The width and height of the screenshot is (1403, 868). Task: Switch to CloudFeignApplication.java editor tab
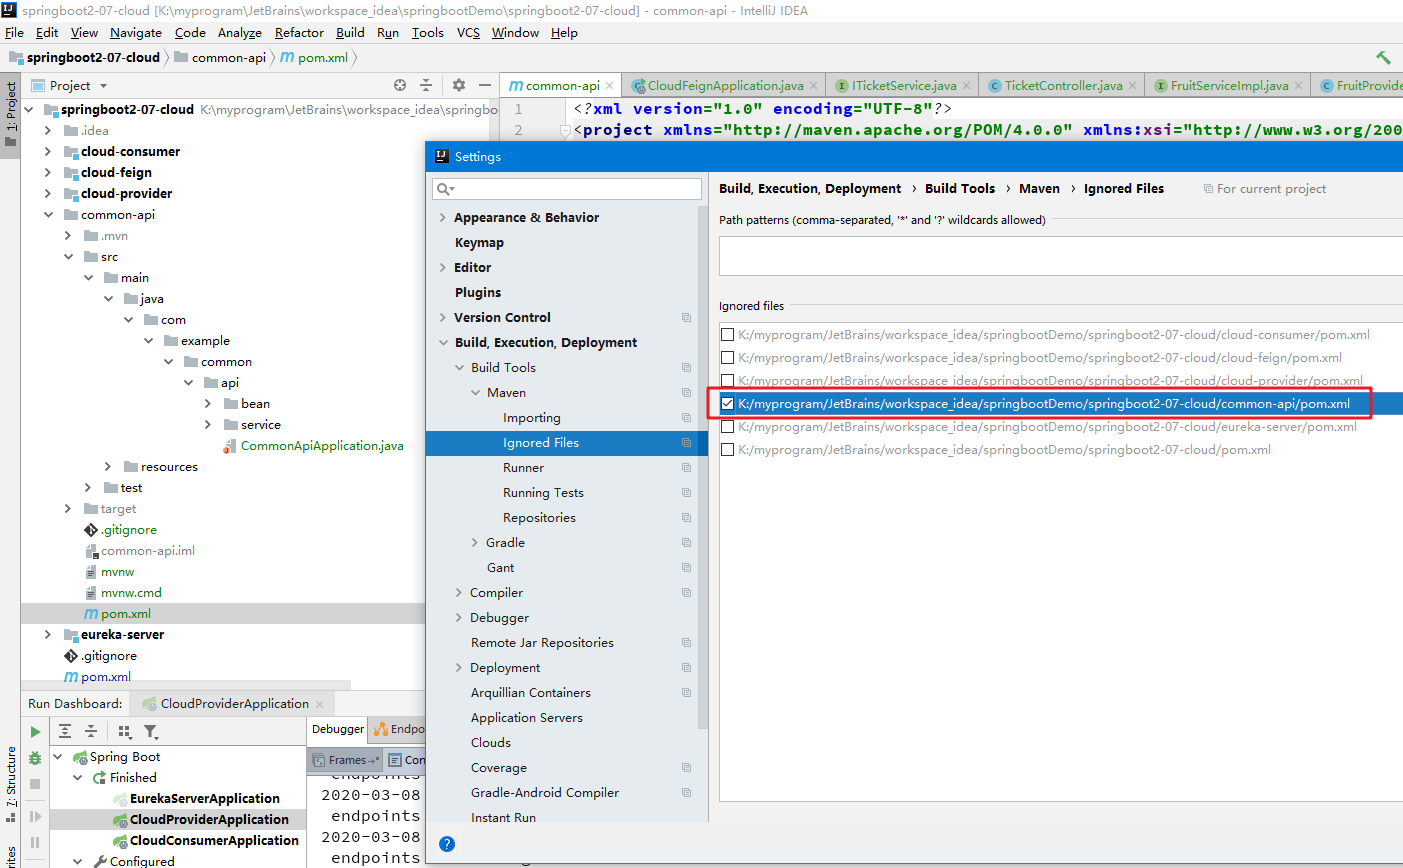tap(725, 86)
